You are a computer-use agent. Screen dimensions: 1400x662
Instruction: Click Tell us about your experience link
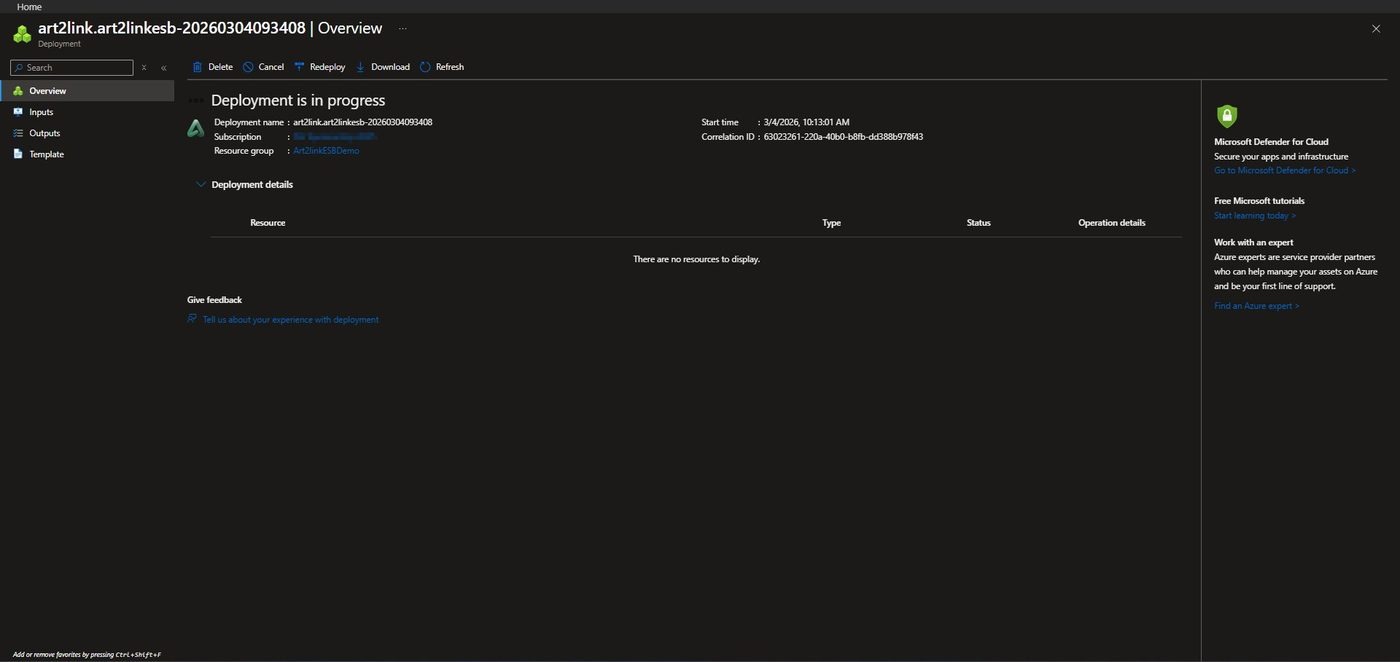click(x=290, y=319)
